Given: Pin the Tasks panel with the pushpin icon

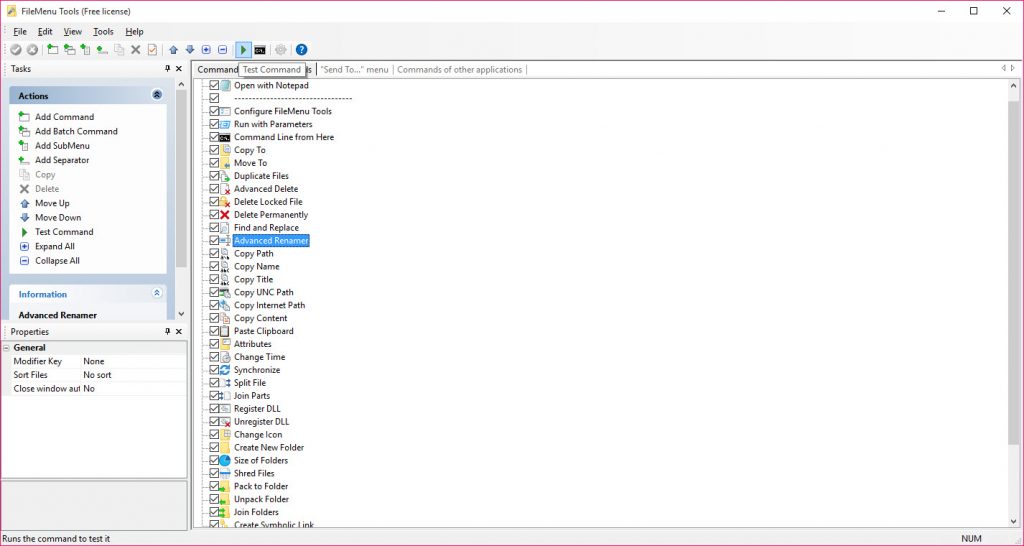Looking at the screenshot, I should 168,69.
